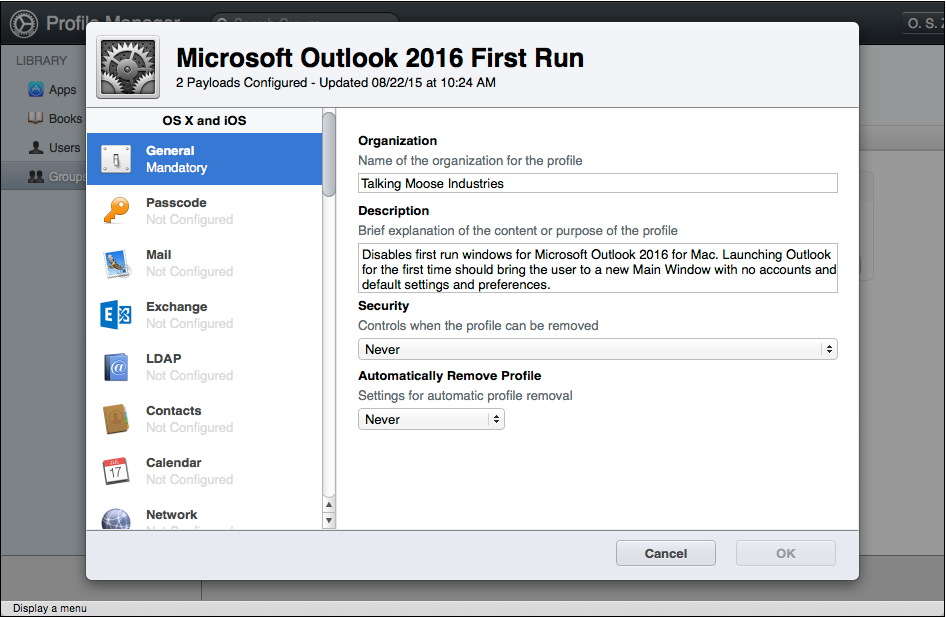Open the Contacts payload settings
This screenshot has width=946, height=617.
205,419
